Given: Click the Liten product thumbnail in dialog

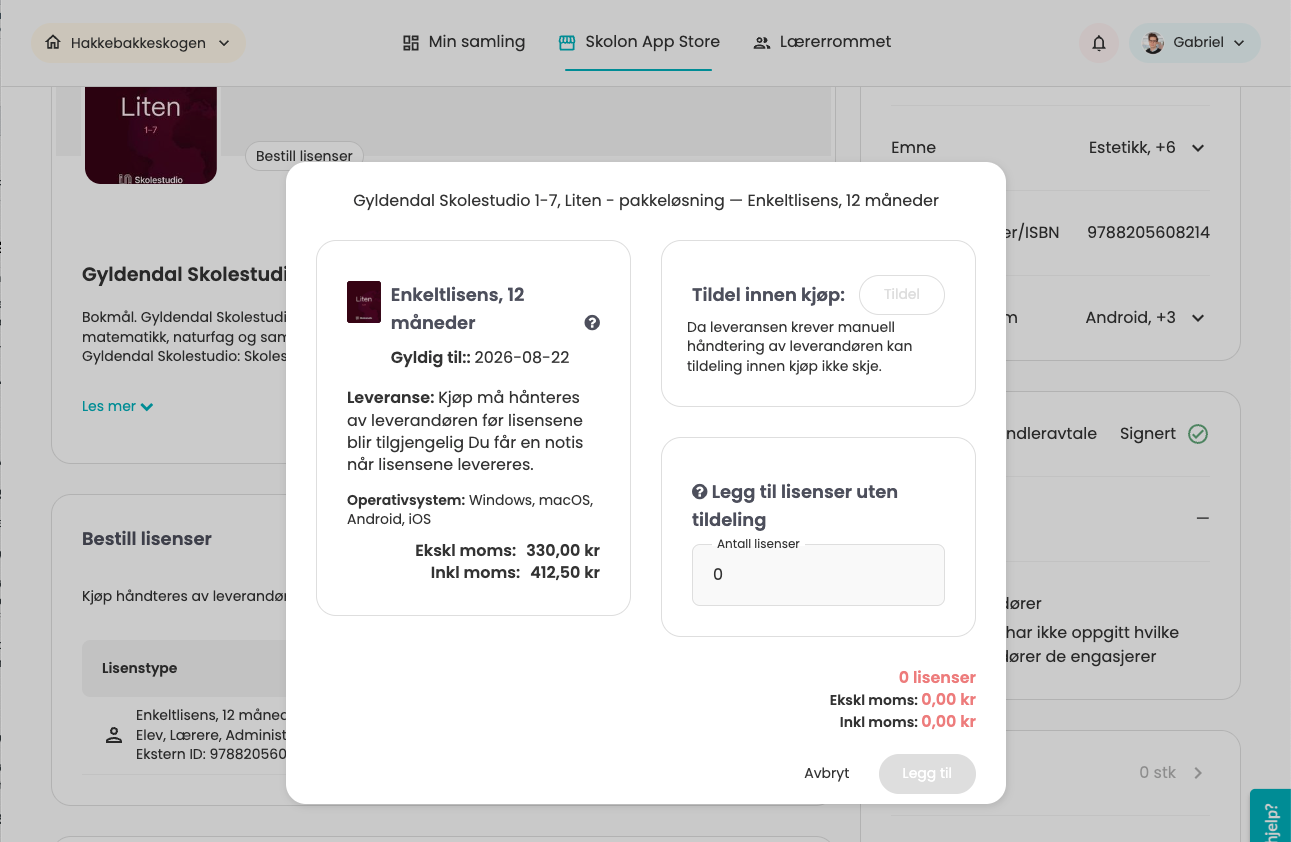Looking at the screenshot, I should click(364, 301).
